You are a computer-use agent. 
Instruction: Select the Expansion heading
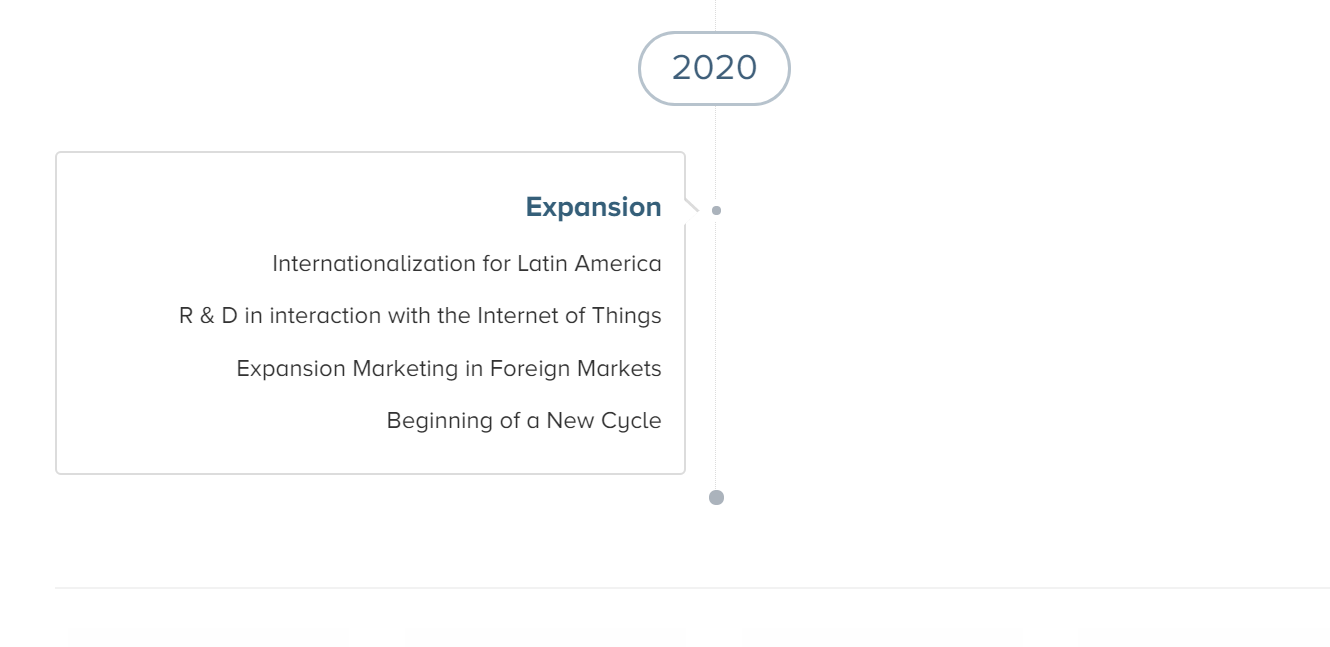click(594, 207)
